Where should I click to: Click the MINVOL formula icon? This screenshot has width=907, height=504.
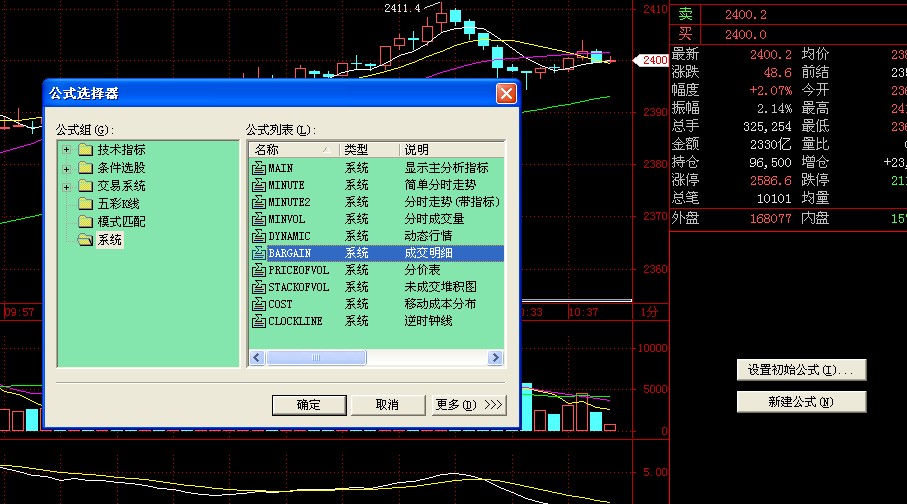tap(258, 219)
